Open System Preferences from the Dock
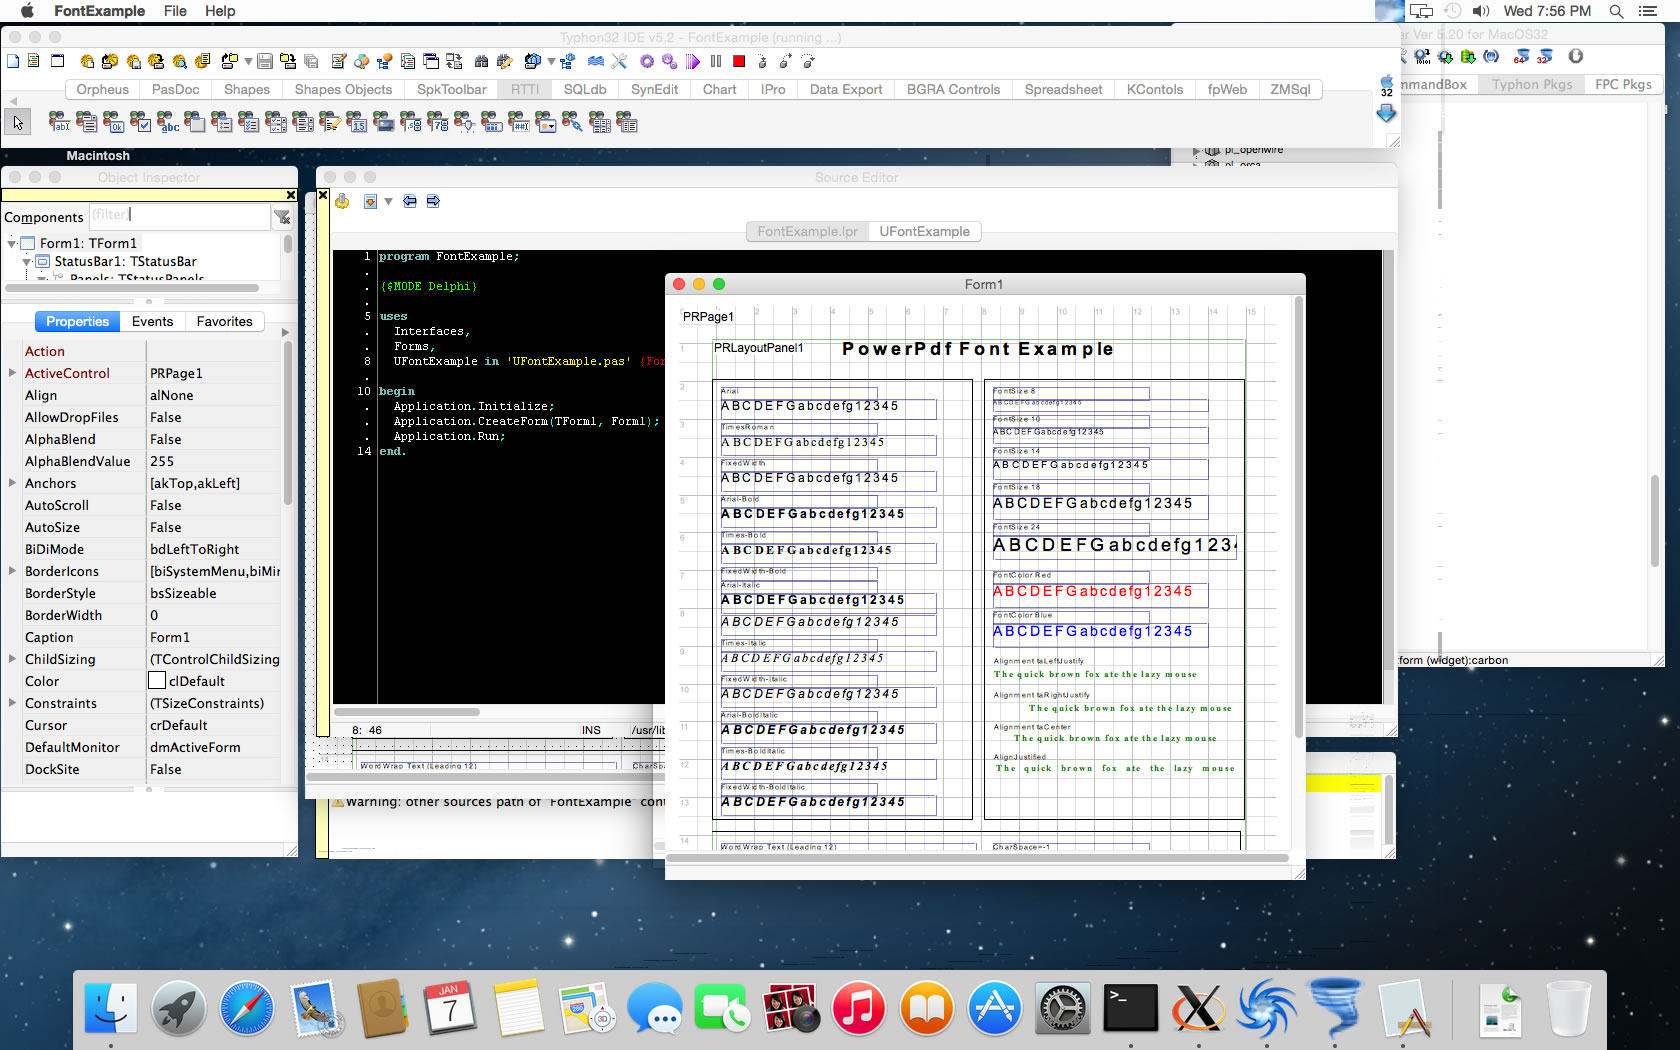The height and width of the screenshot is (1050, 1680). click(x=1062, y=1007)
